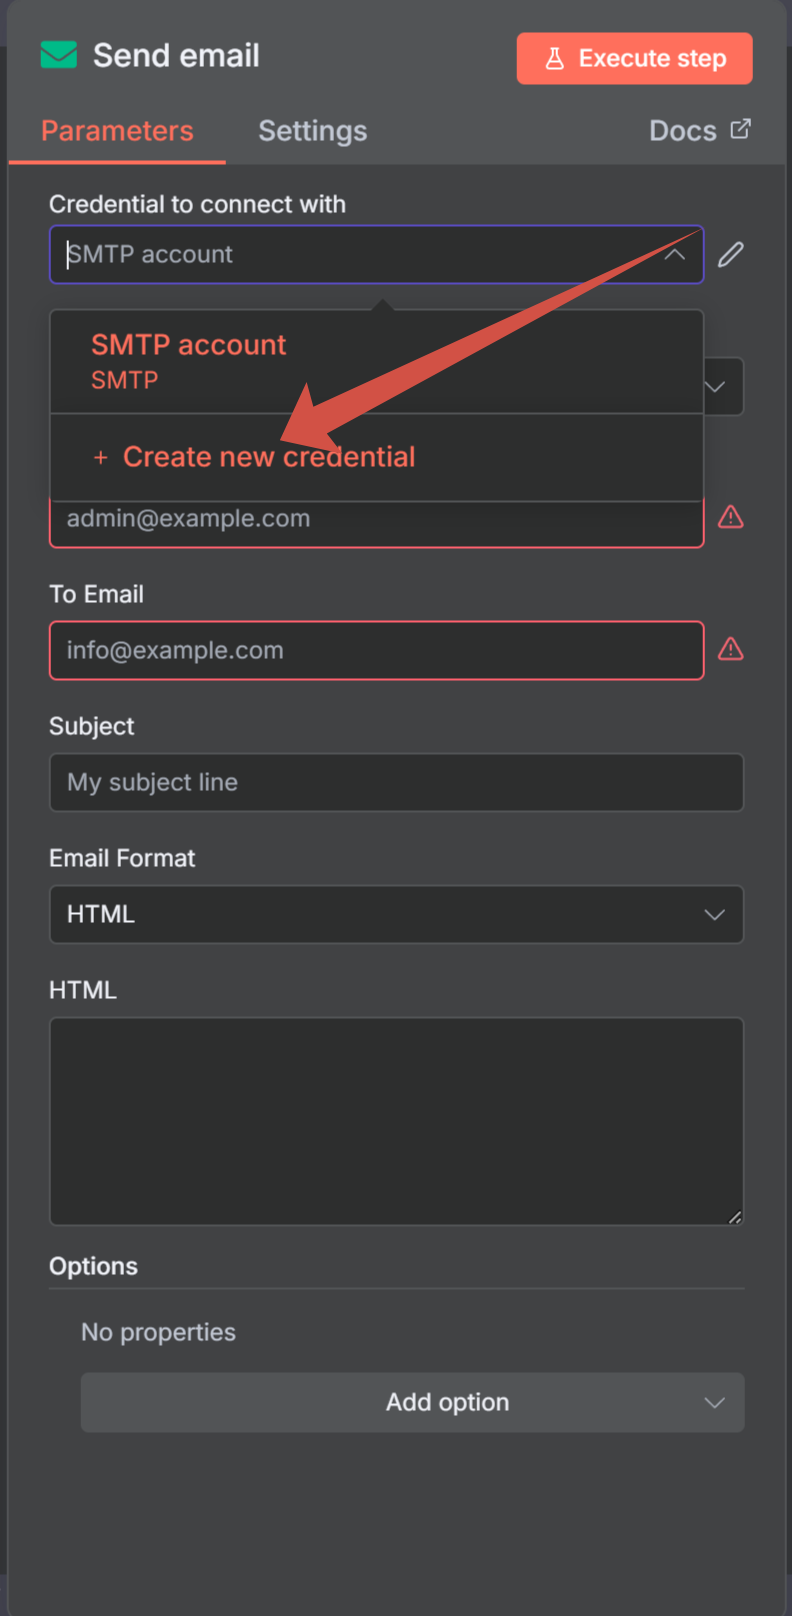792x1616 pixels.
Task: Switch to the Settings tab
Action: pos(312,131)
